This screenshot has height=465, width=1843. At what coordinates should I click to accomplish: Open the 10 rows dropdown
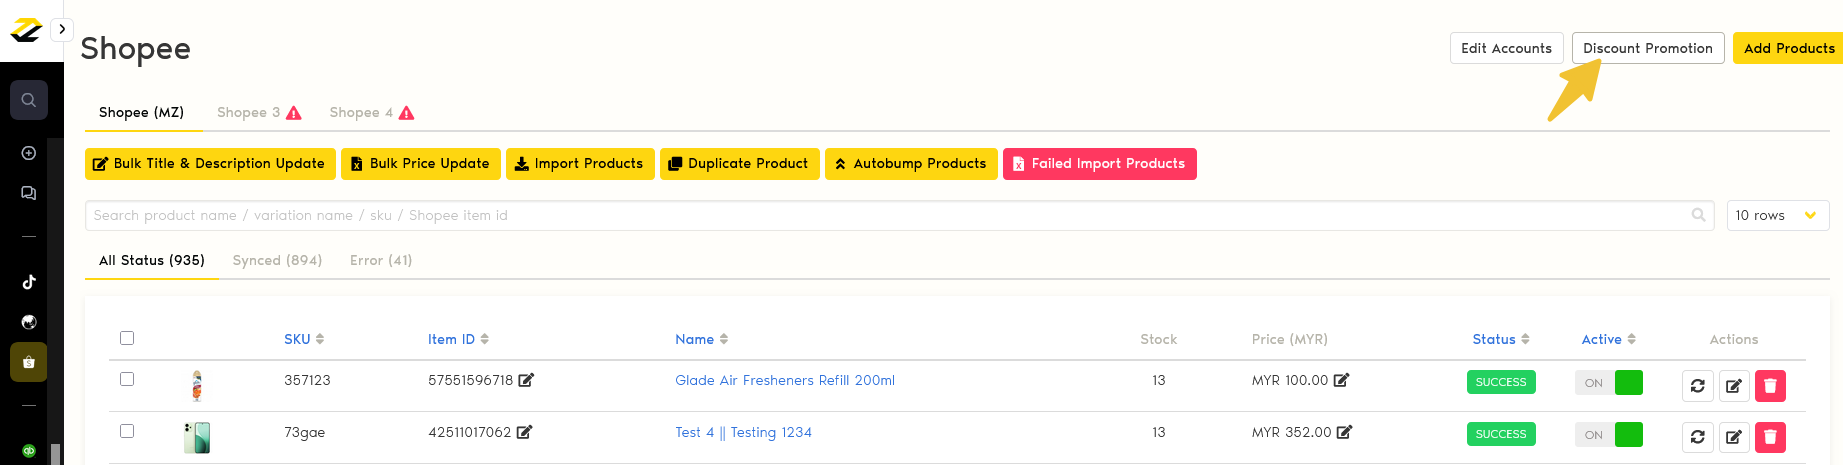pos(1777,215)
